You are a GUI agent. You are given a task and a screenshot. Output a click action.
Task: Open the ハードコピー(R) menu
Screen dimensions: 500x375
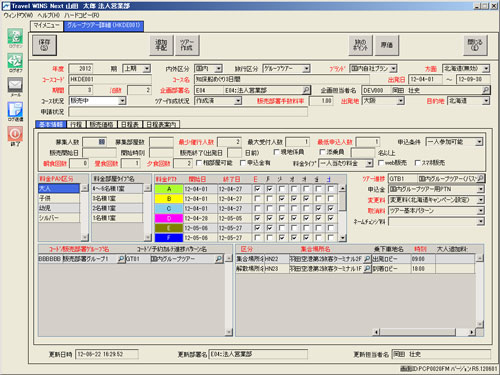81,15
